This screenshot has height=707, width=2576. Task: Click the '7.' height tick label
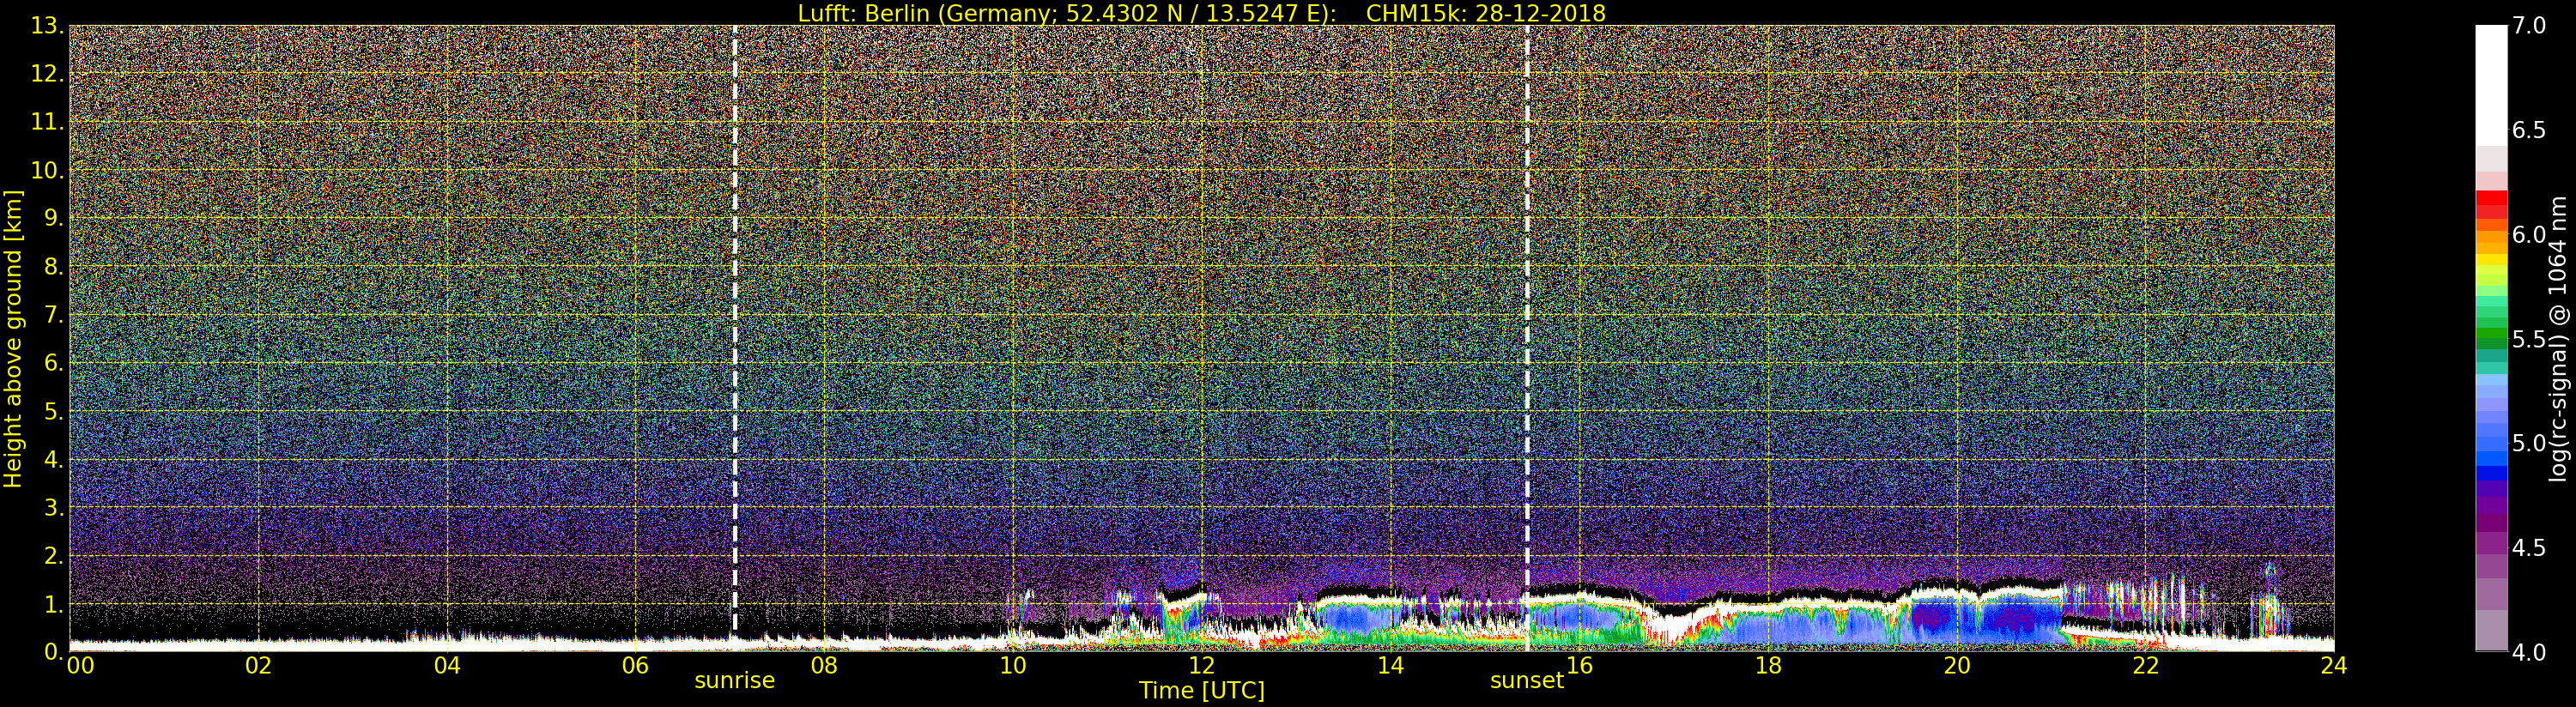tap(54, 315)
